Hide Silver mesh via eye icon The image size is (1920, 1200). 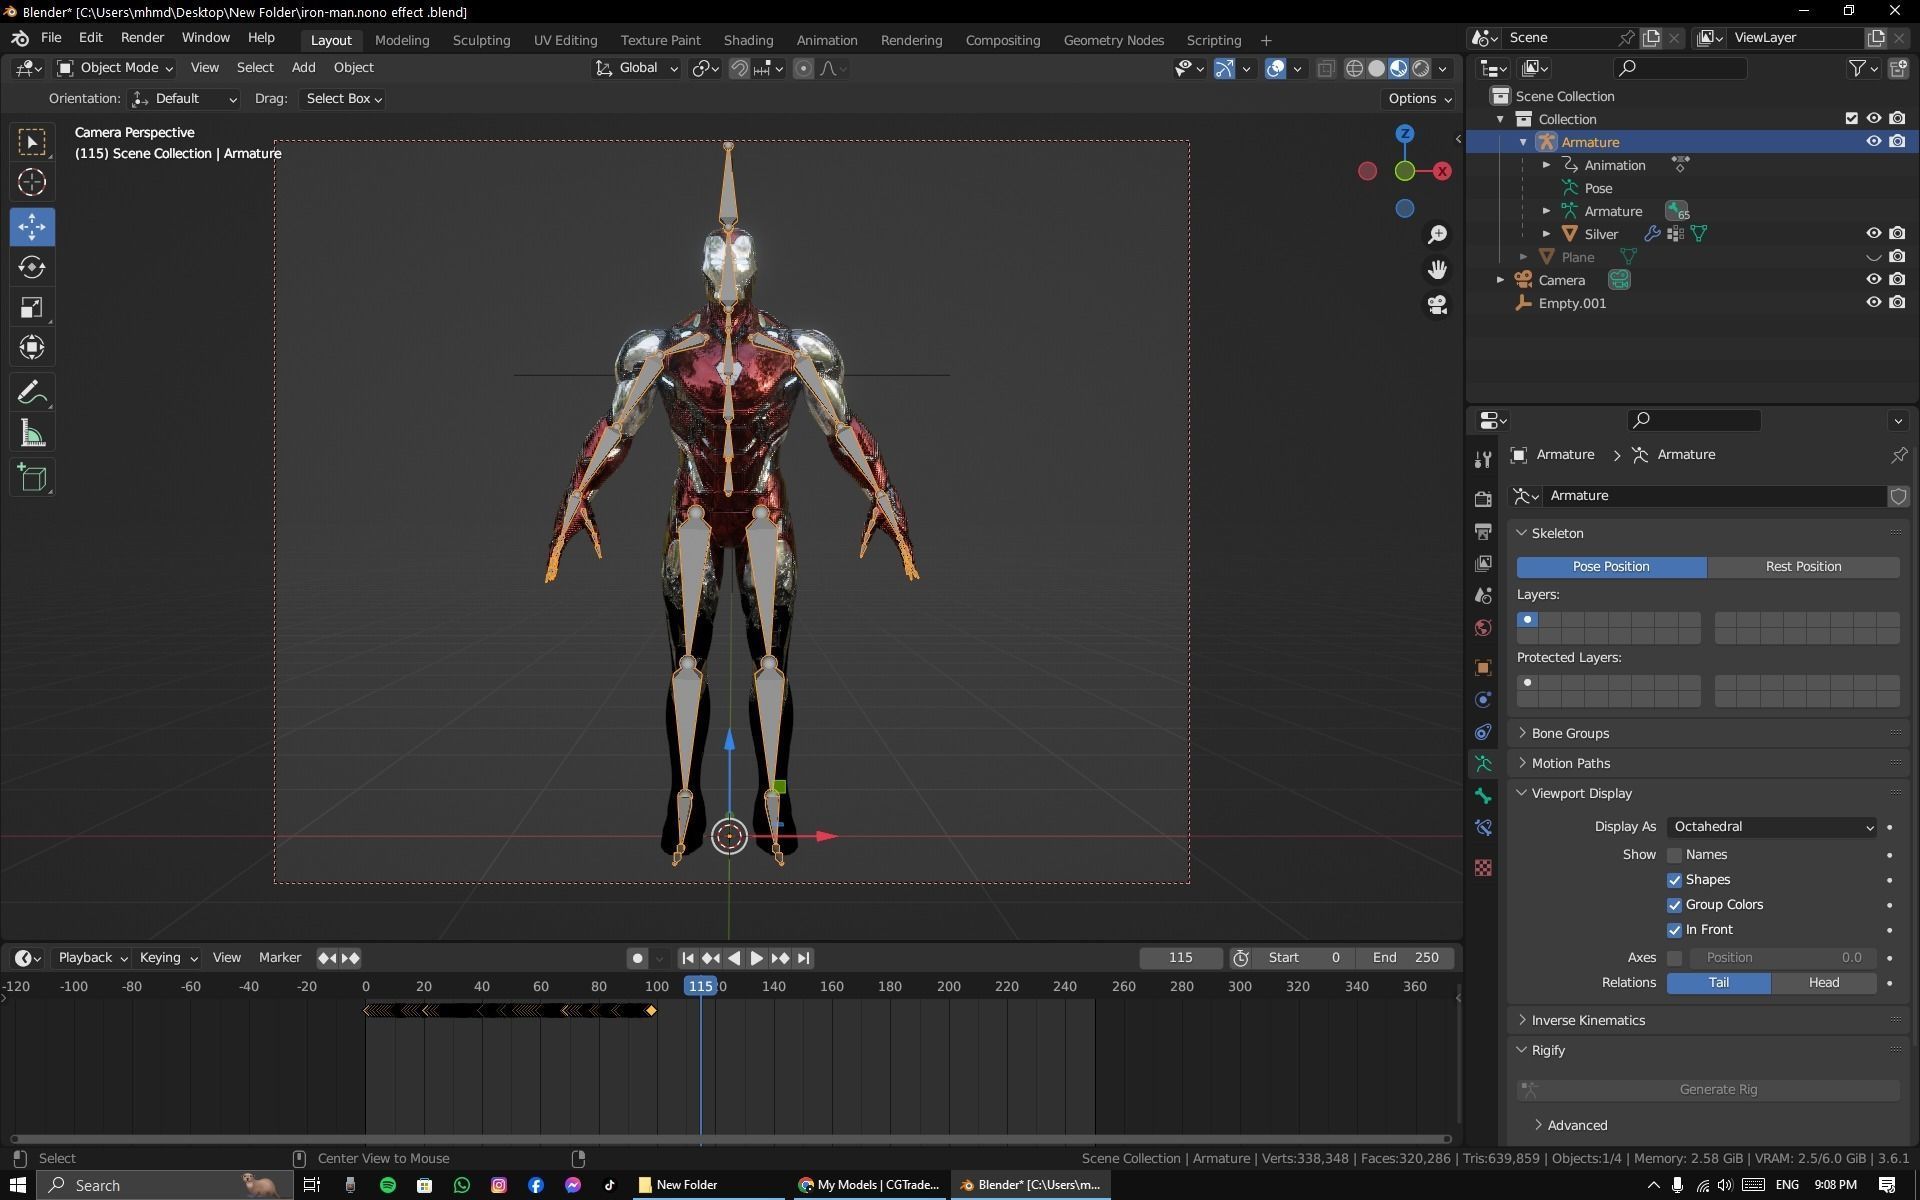[x=1873, y=234]
